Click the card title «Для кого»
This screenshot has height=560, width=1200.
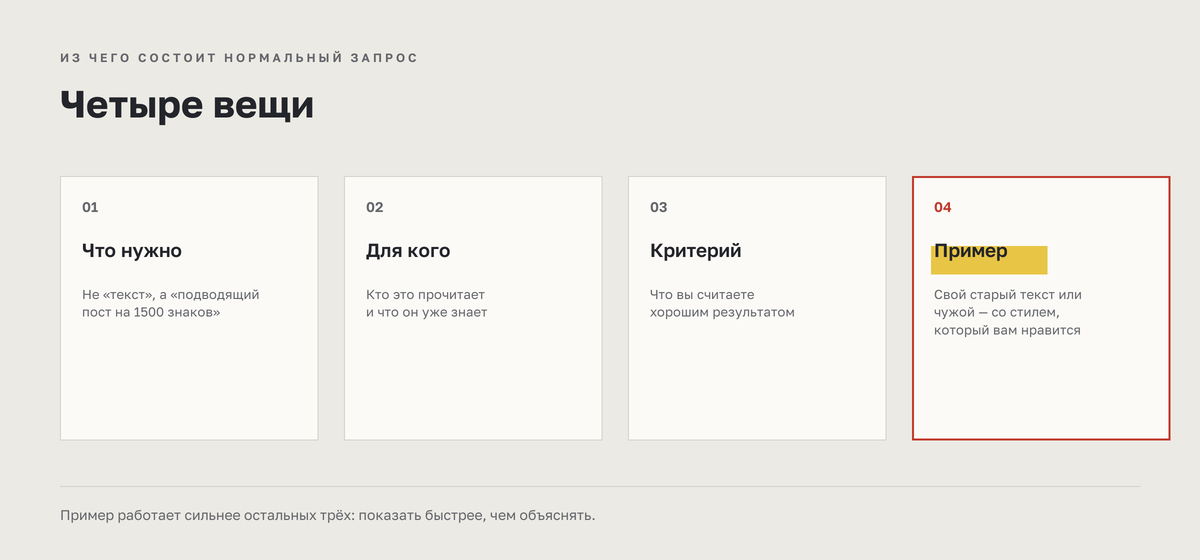click(408, 251)
